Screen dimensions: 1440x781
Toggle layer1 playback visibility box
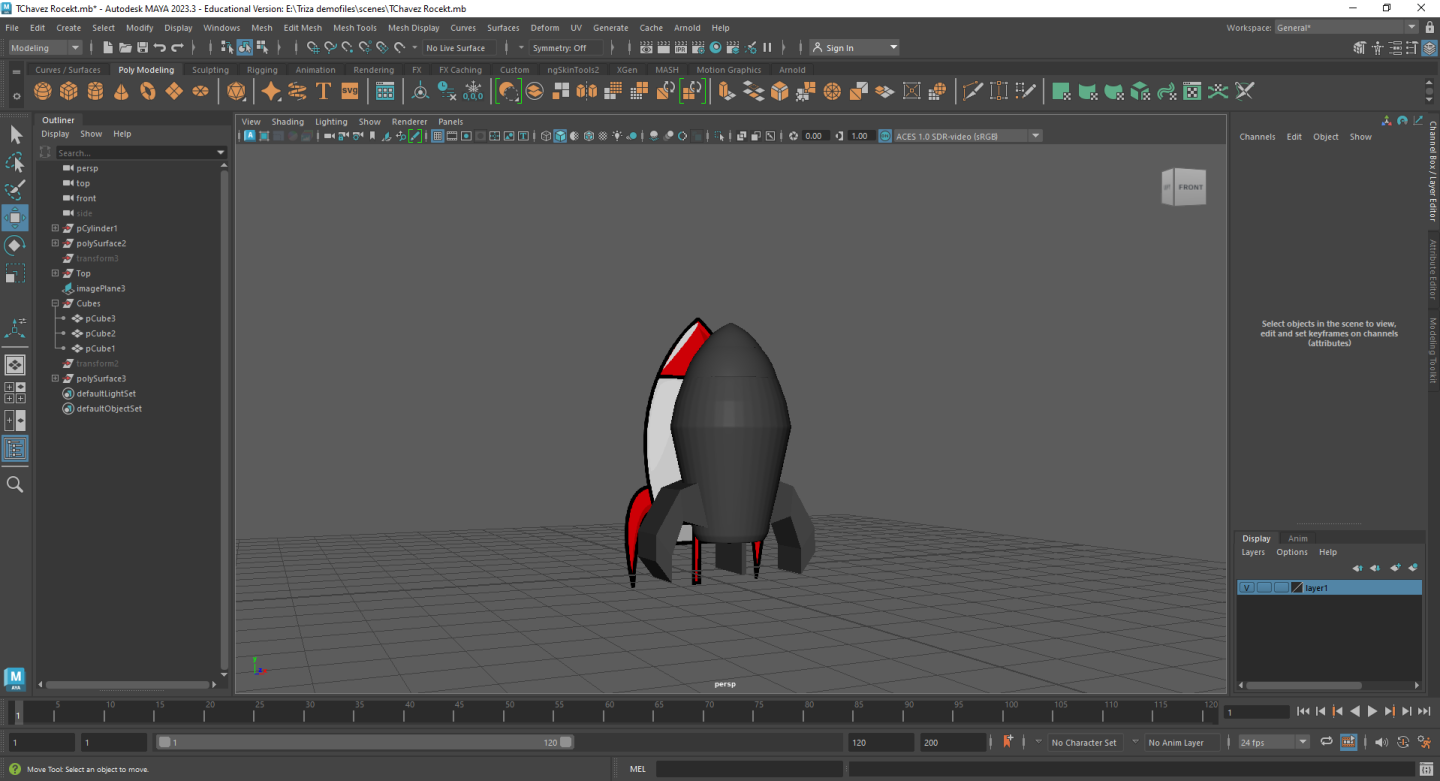[1264, 588]
